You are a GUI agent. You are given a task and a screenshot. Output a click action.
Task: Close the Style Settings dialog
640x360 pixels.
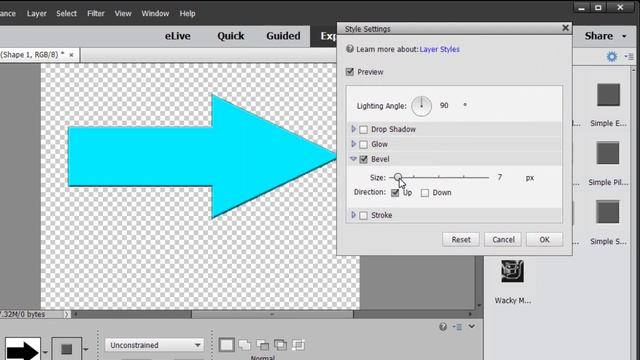[565, 28]
